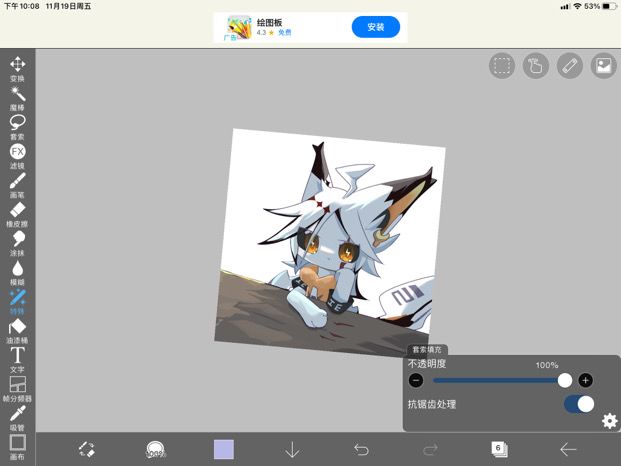Expand the tool settings gear
The height and width of the screenshot is (466, 621).
(x=609, y=420)
